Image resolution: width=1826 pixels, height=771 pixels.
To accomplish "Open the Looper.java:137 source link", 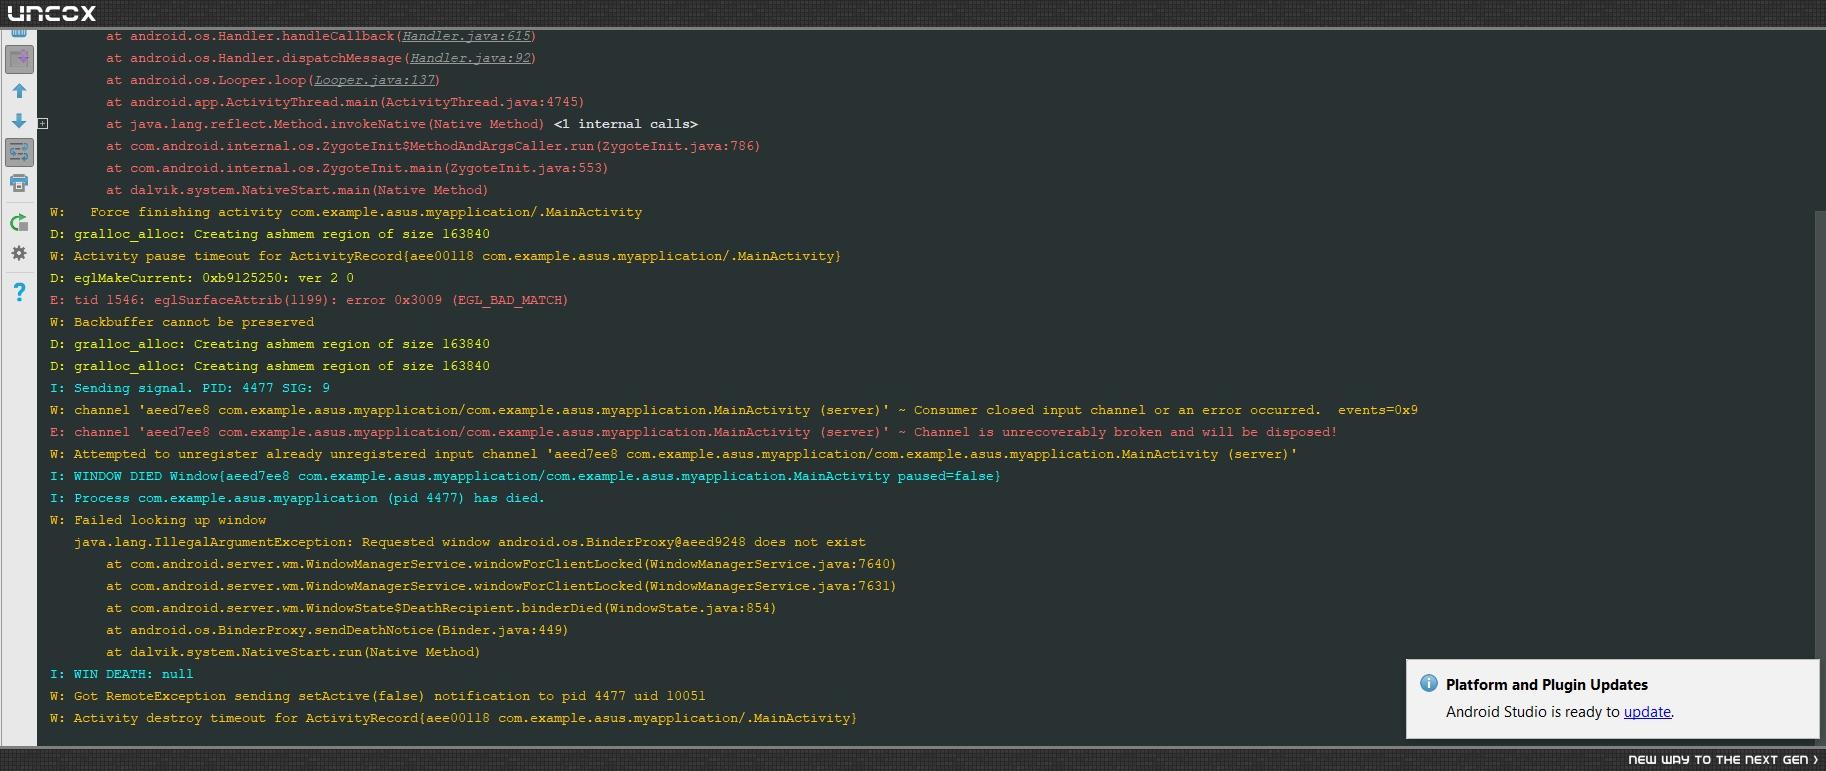I will [x=374, y=80].
